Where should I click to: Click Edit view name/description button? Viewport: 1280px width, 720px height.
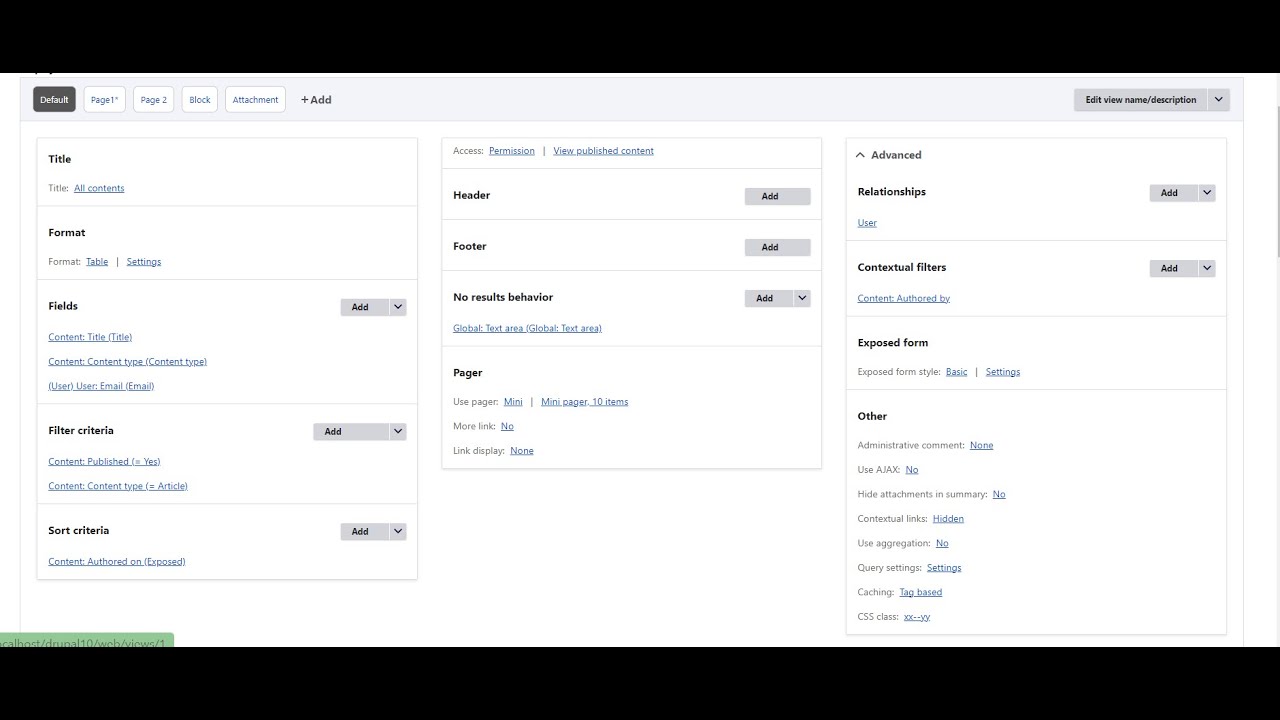pos(1140,100)
